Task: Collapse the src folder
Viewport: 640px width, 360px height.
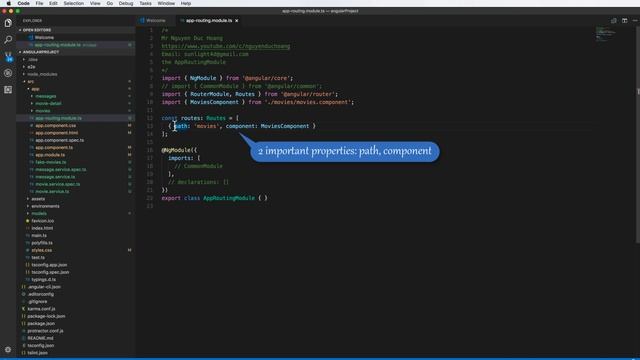Action: click(x=31, y=82)
